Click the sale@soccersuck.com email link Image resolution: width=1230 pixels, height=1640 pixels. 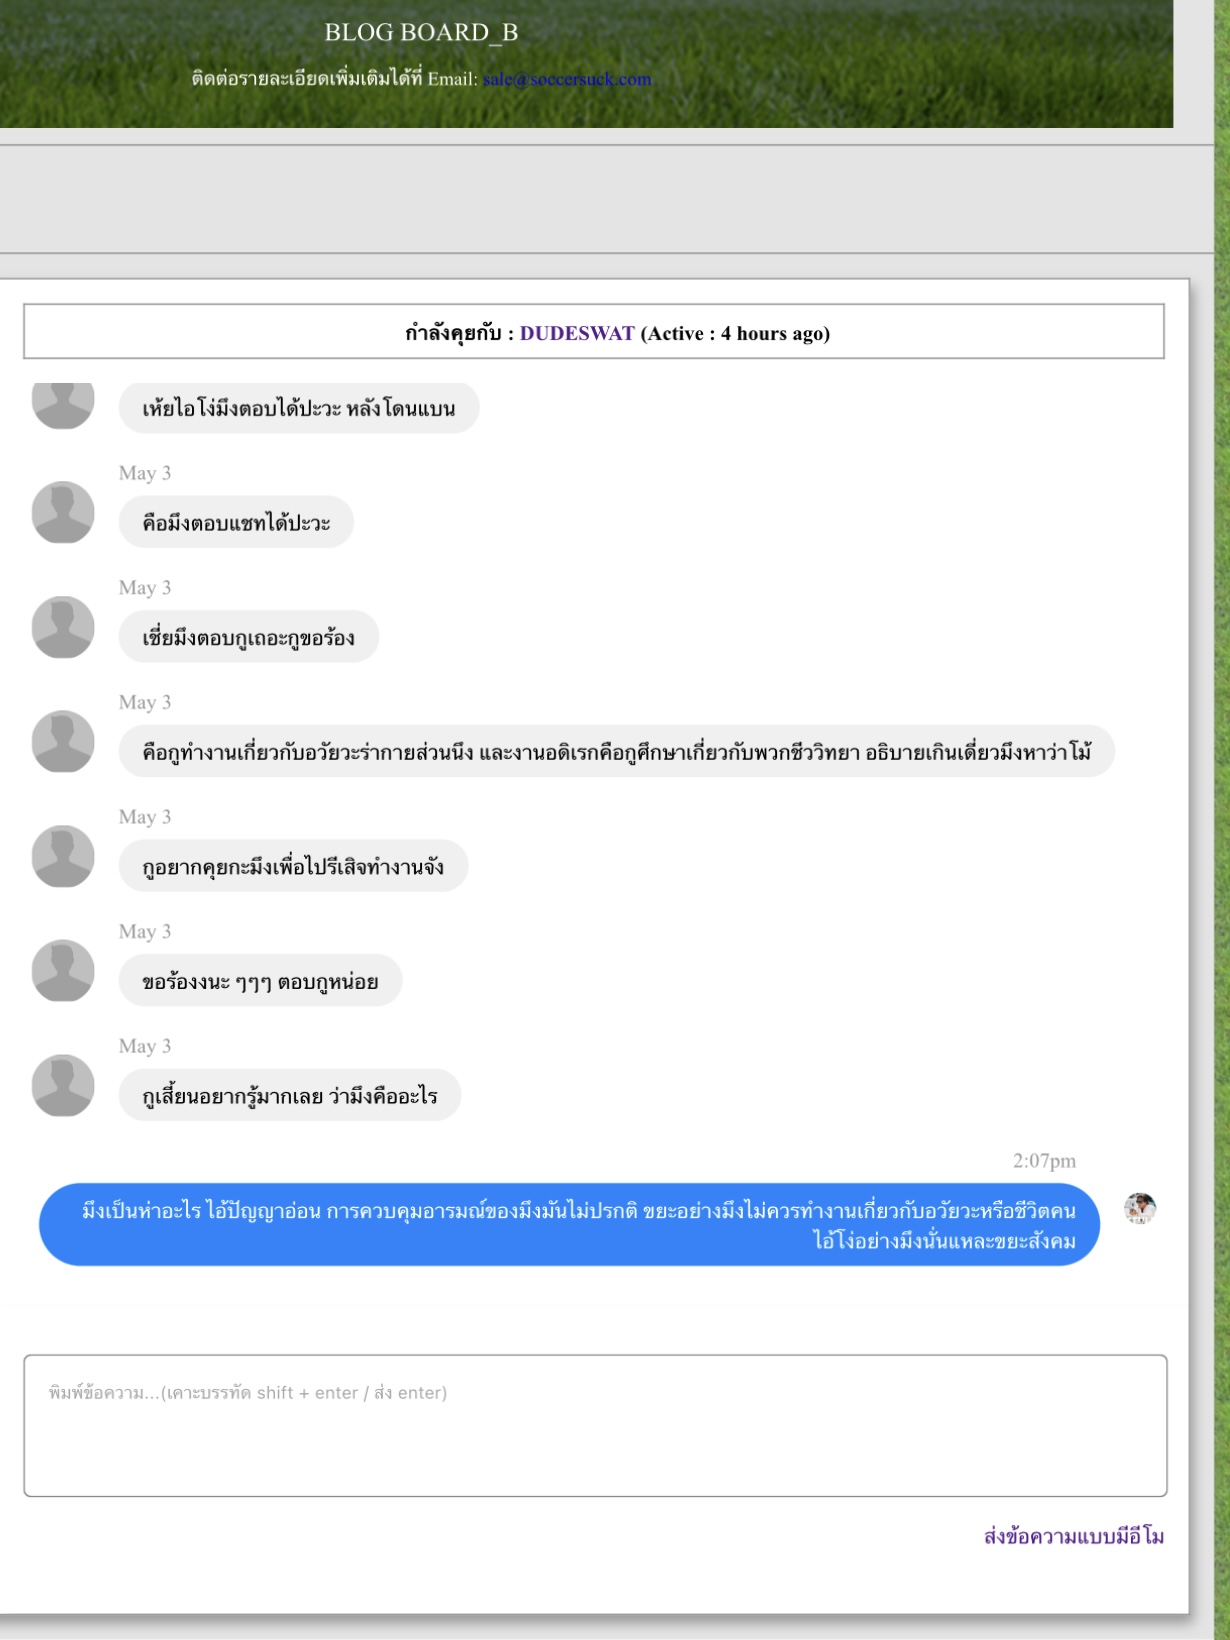[x=567, y=79]
